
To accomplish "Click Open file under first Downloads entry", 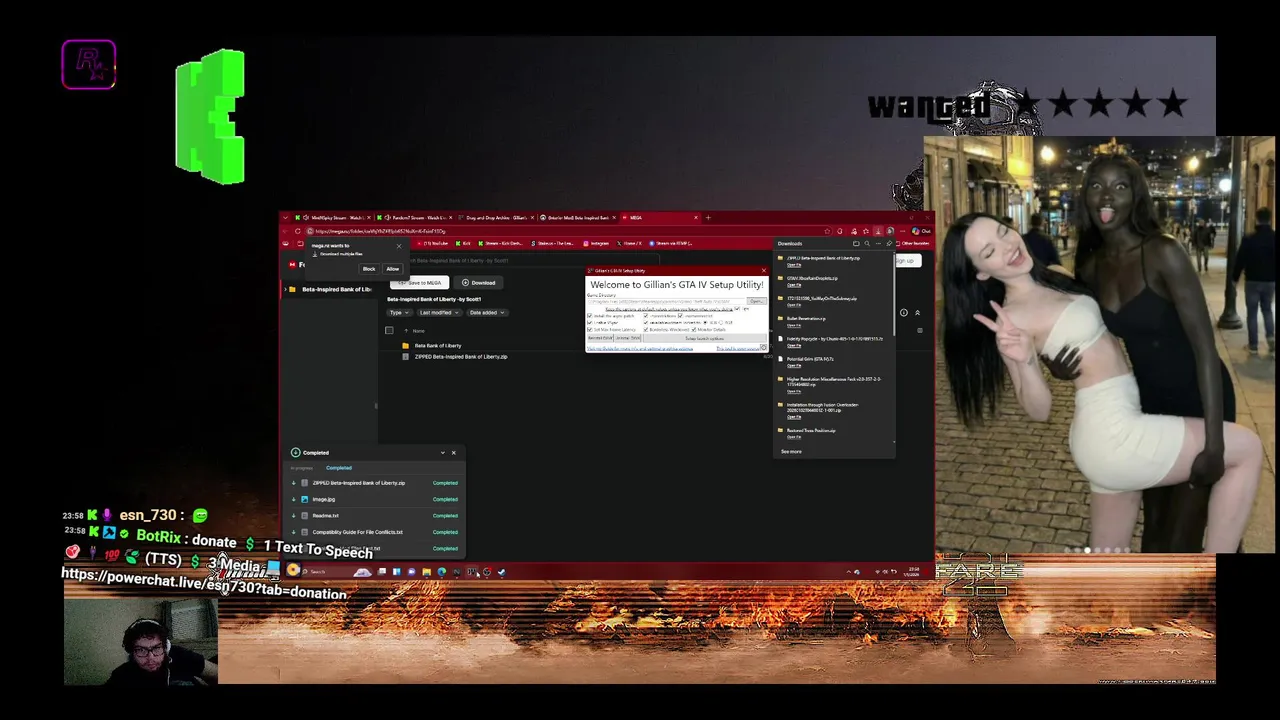I will (793, 264).
